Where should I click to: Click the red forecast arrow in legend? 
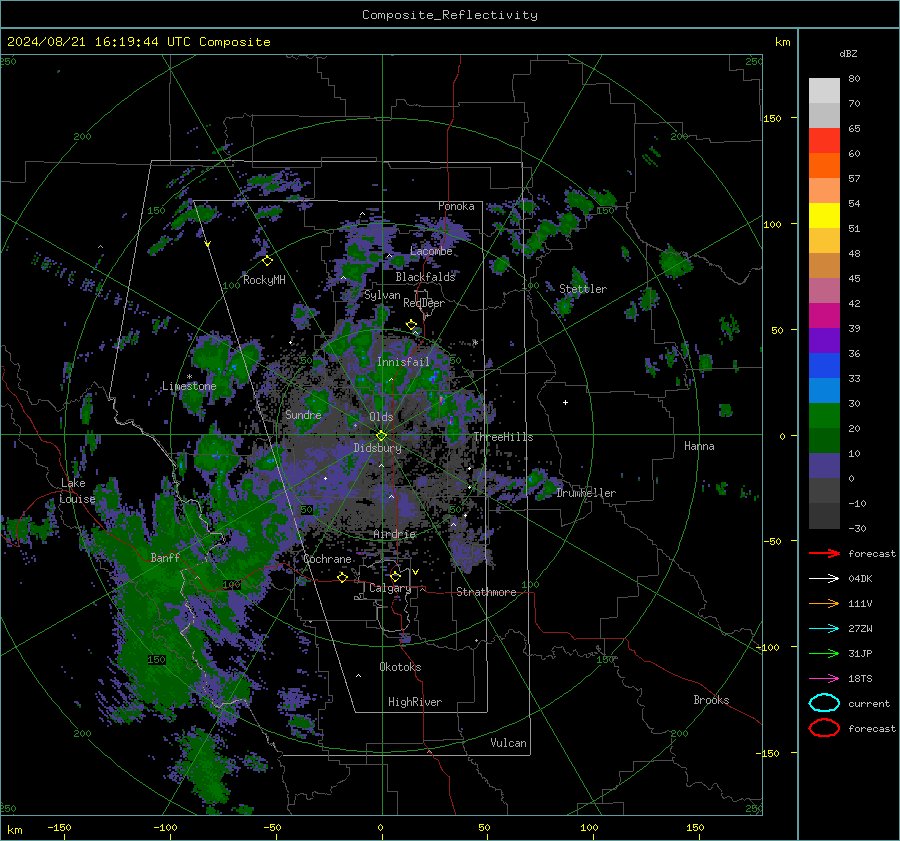(x=824, y=553)
